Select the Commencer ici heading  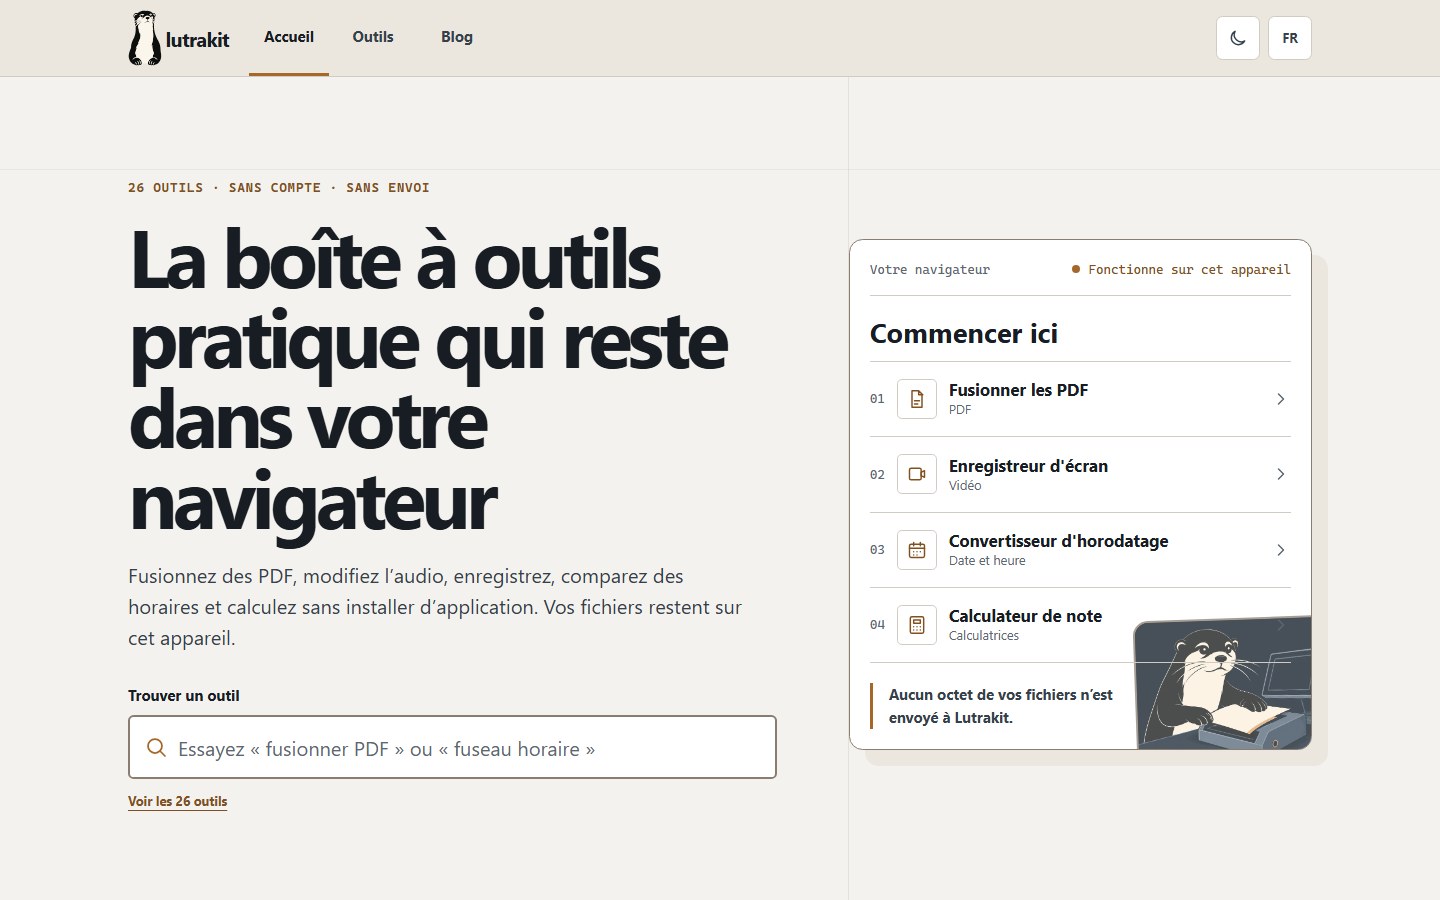pos(964,334)
